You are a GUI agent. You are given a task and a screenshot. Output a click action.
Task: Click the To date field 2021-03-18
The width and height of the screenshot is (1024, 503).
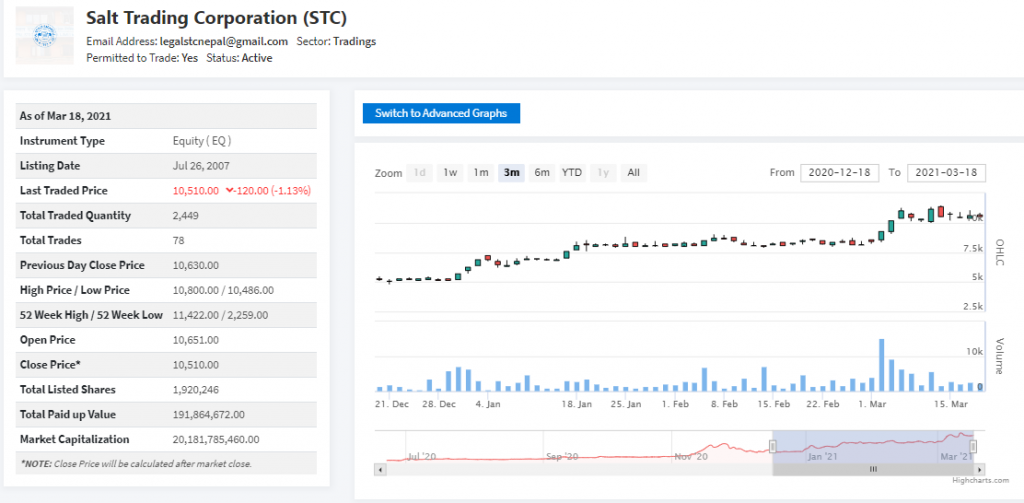(x=946, y=172)
